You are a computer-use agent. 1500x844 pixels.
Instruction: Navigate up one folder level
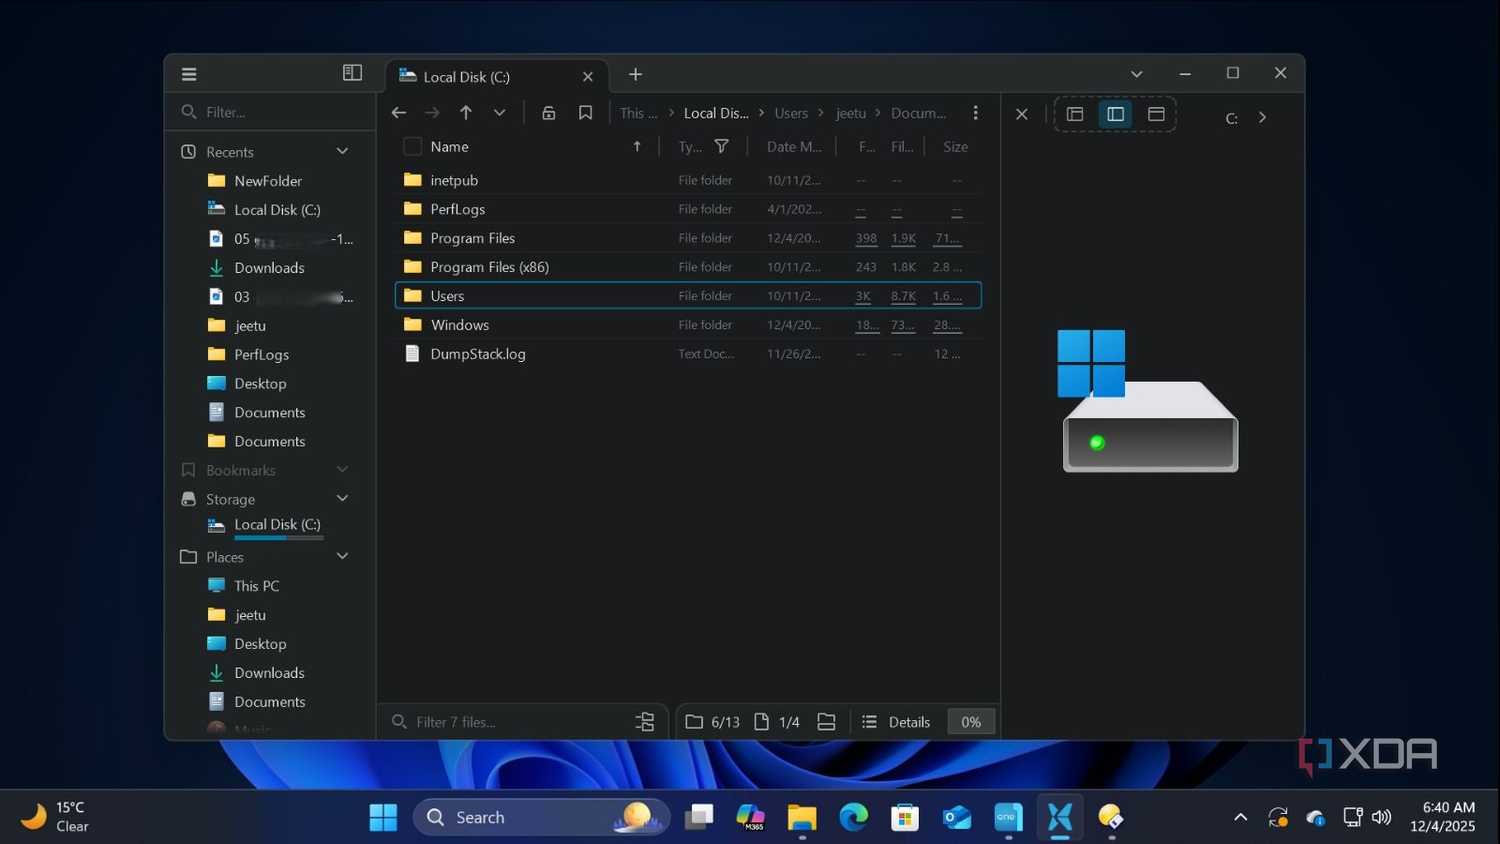pos(466,113)
